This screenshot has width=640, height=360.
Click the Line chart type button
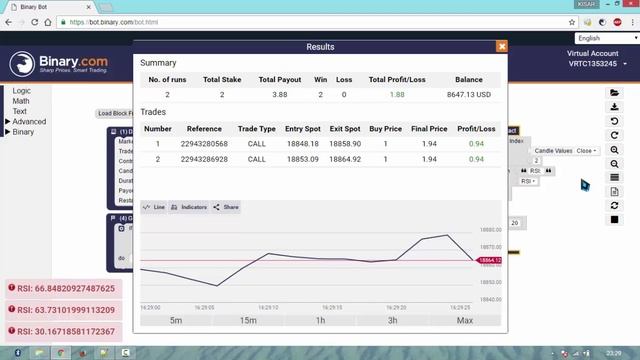coord(154,207)
